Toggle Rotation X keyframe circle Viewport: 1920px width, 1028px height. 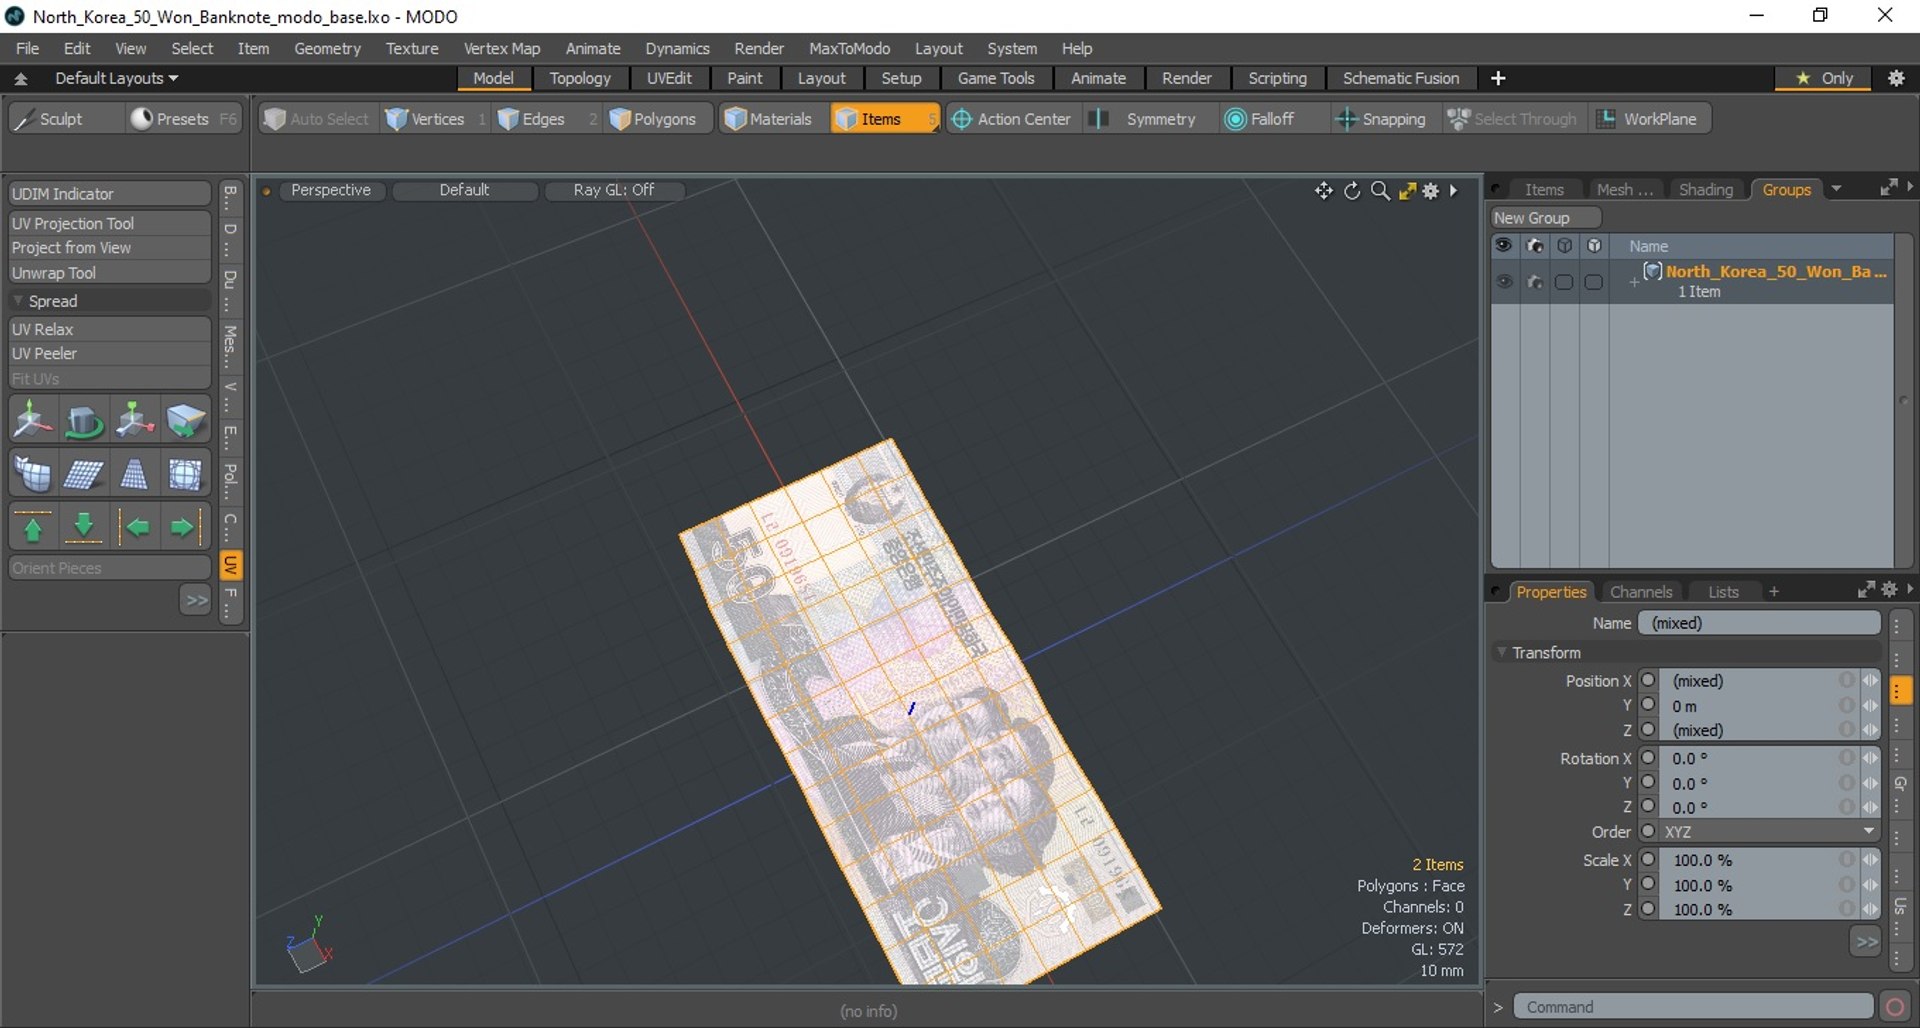click(1649, 758)
